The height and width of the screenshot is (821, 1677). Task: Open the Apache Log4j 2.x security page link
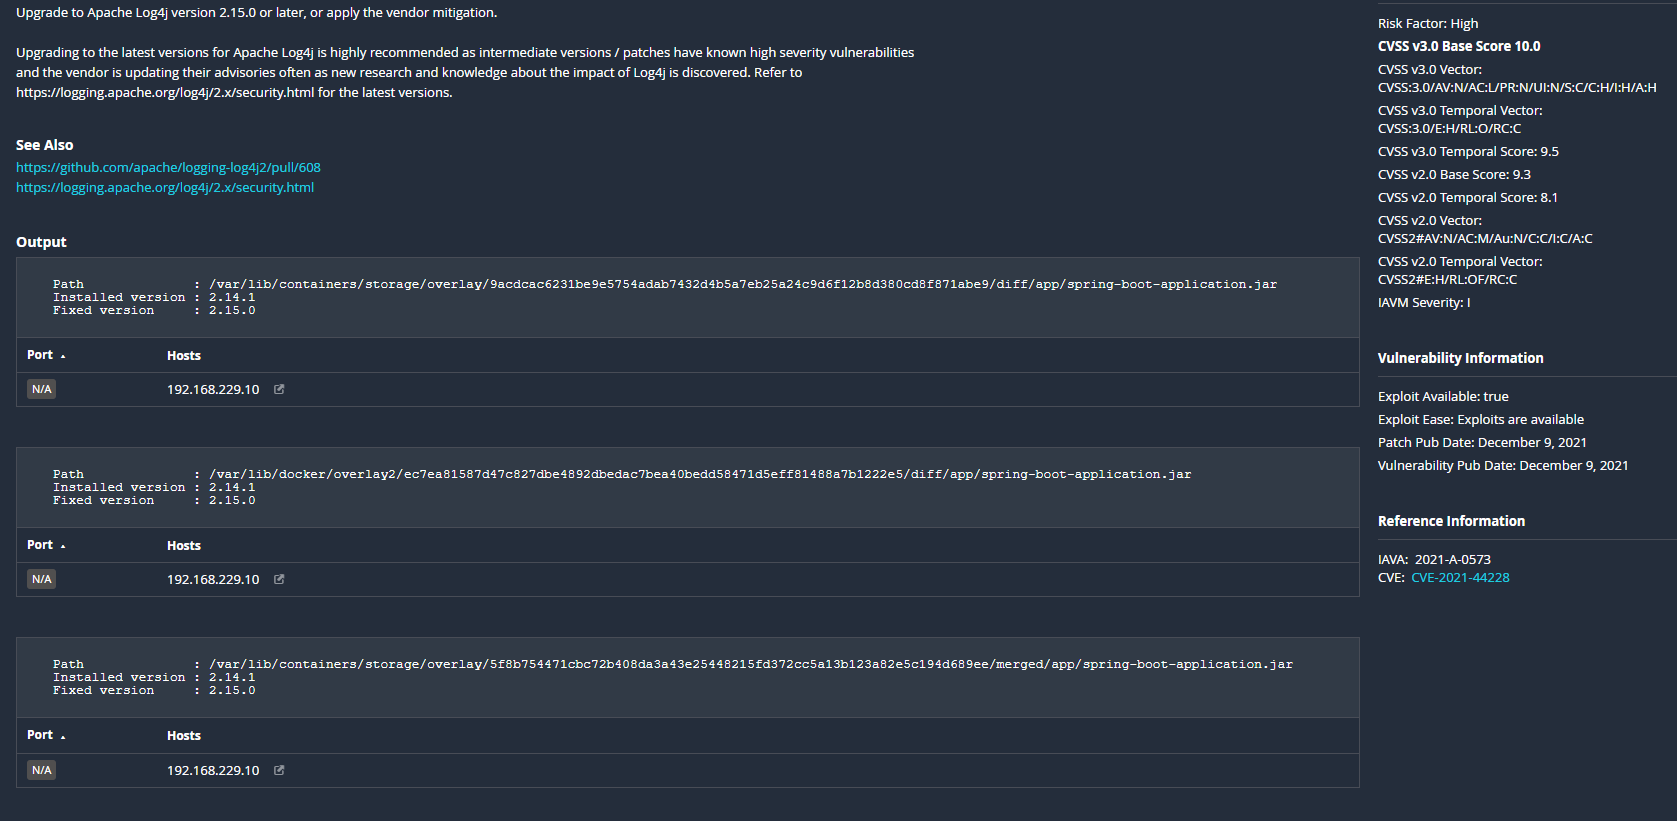click(x=164, y=187)
